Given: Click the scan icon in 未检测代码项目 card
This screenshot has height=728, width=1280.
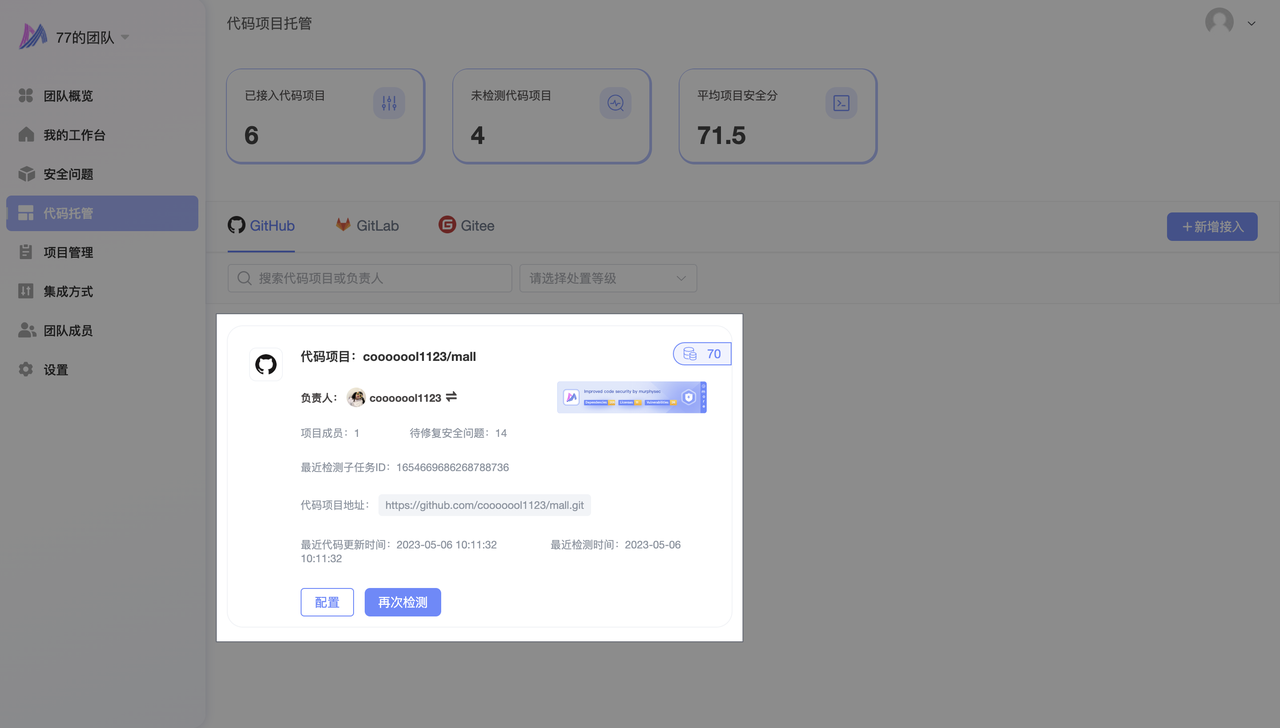Looking at the screenshot, I should [x=615, y=103].
